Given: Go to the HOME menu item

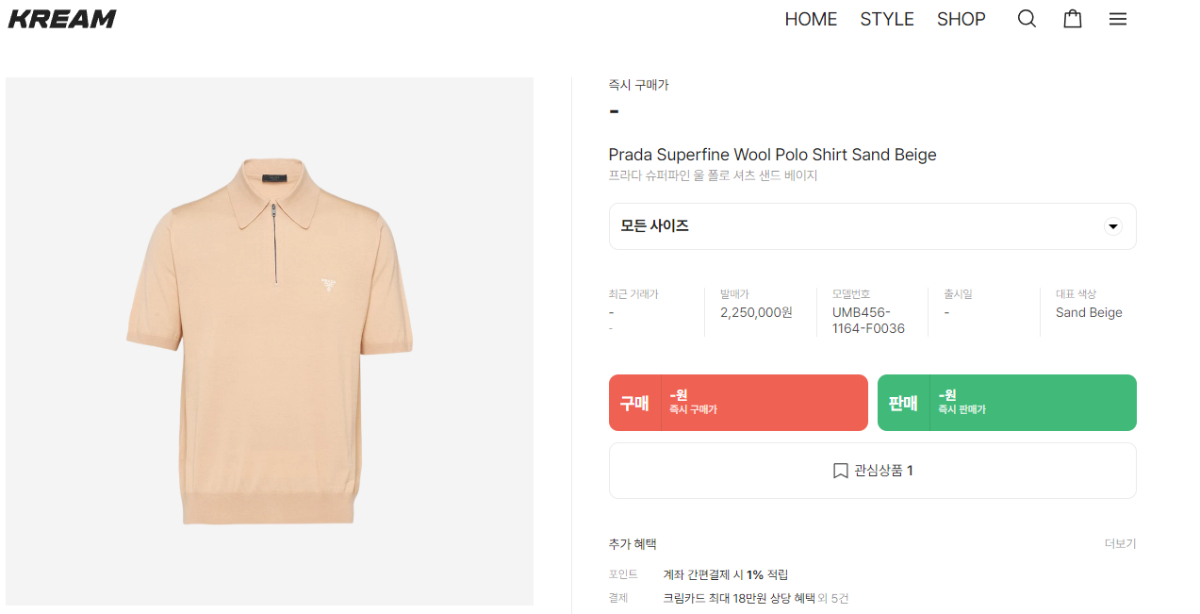Looking at the screenshot, I should (810, 19).
